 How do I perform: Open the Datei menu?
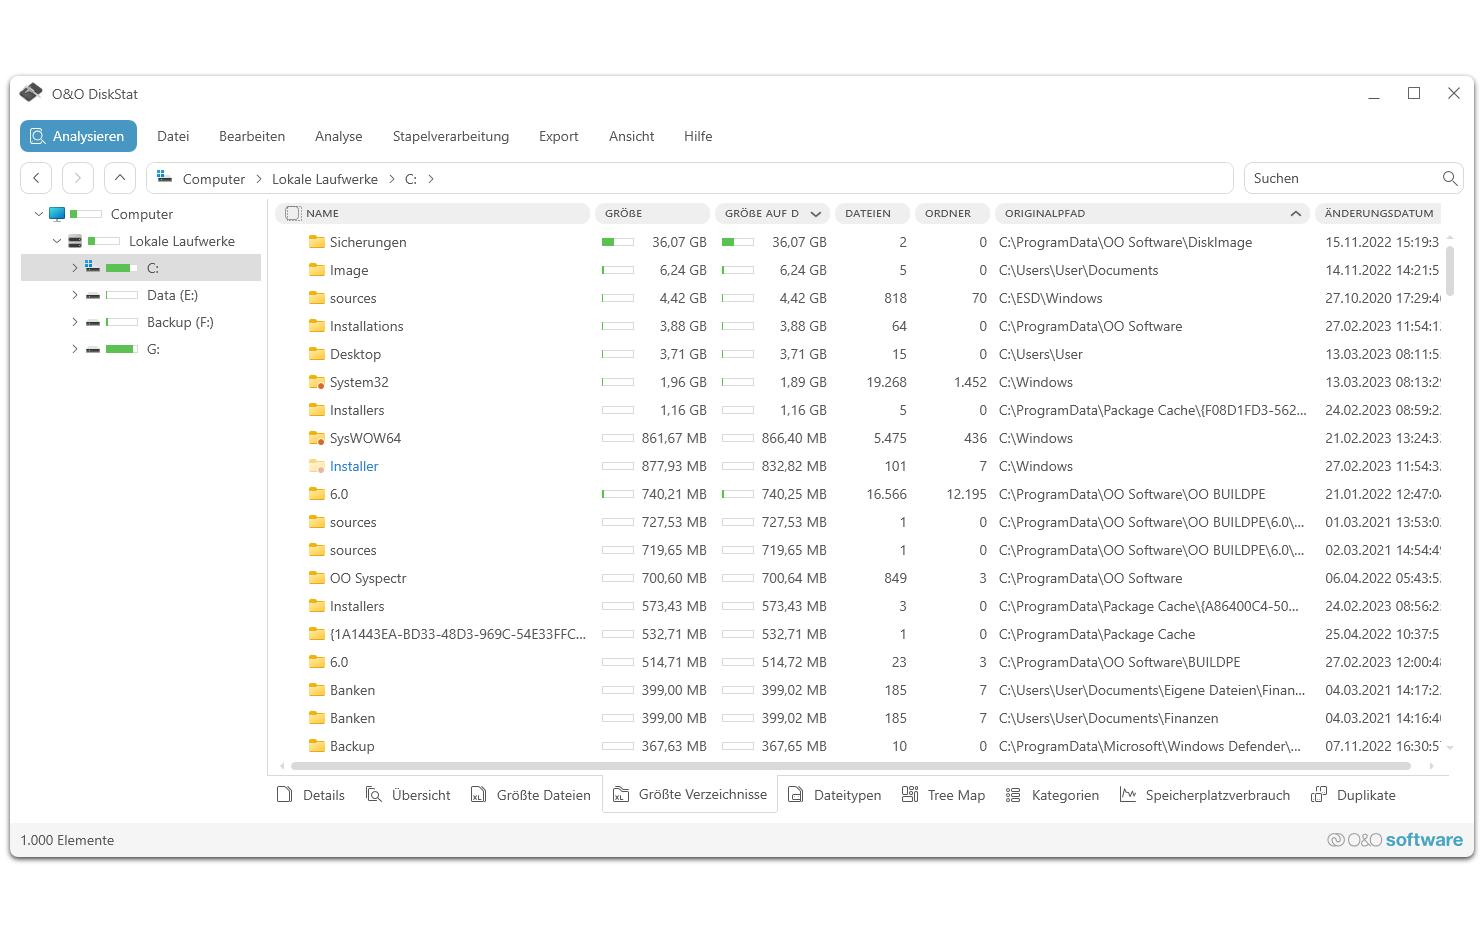click(x=173, y=136)
